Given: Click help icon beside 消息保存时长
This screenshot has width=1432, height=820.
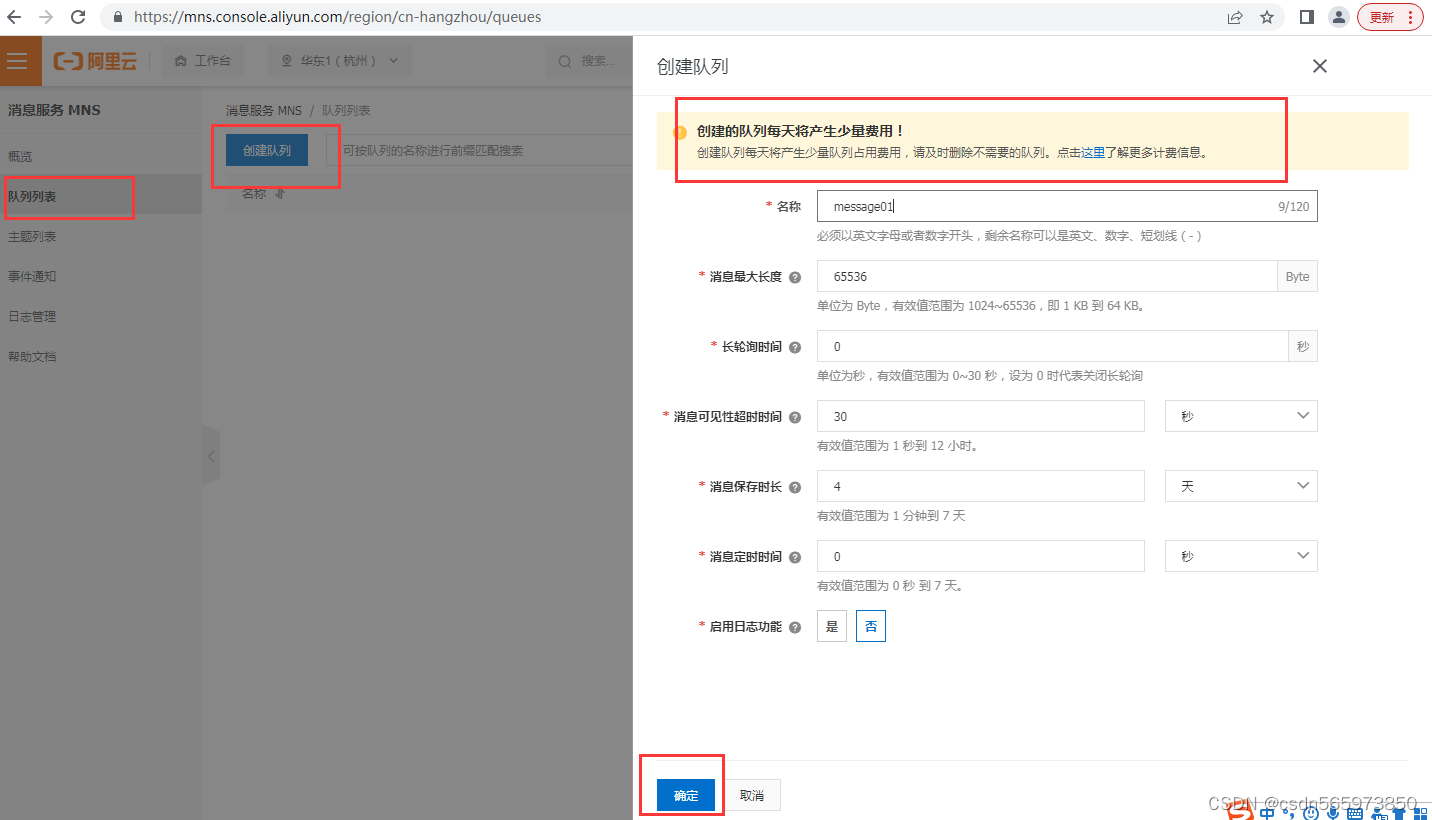Looking at the screenshot, I should (x=795, y=487).
